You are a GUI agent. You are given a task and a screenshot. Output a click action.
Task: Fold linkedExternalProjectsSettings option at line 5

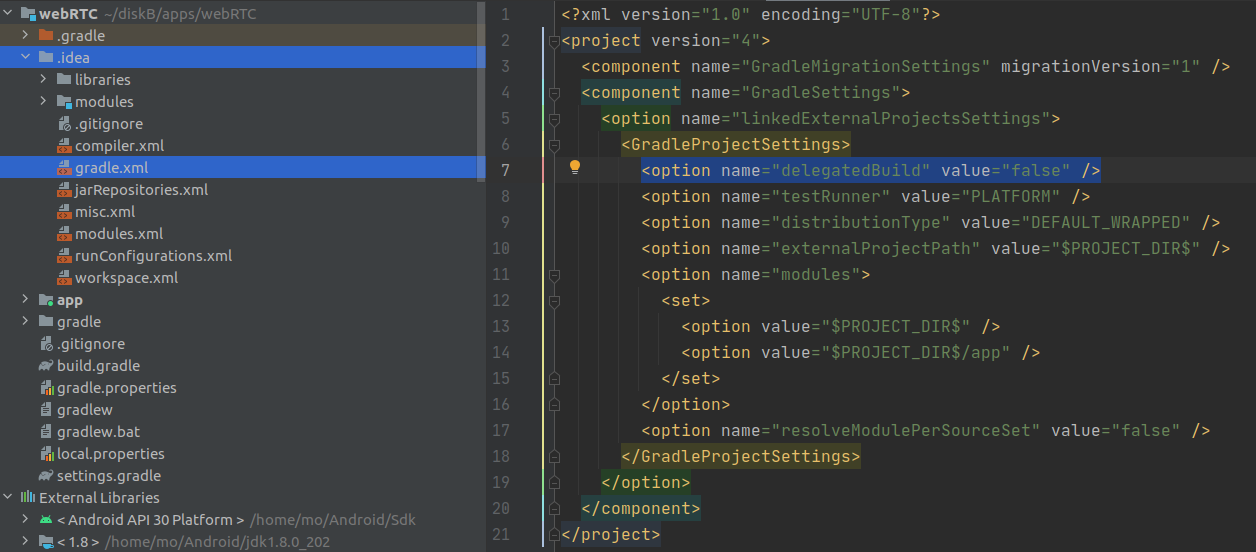tap(553, 119)
